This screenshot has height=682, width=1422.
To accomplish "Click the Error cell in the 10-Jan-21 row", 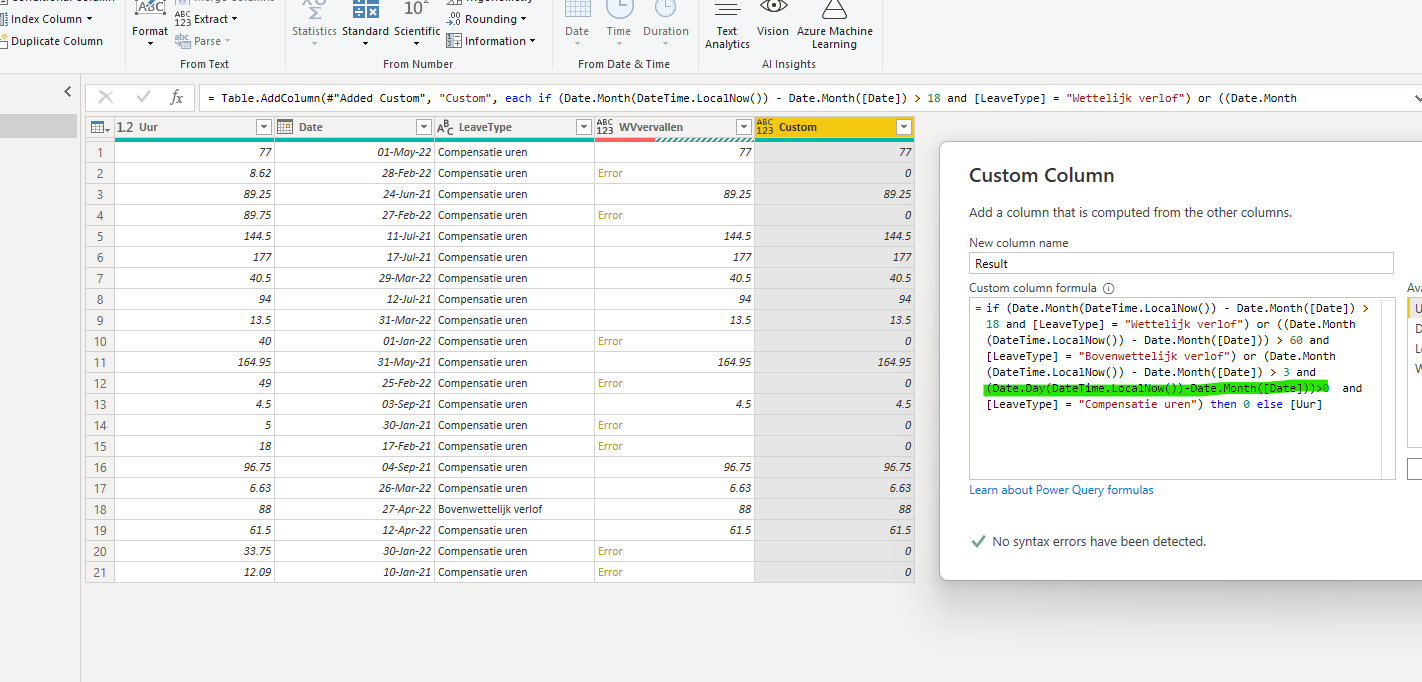I will pos(674,572).
